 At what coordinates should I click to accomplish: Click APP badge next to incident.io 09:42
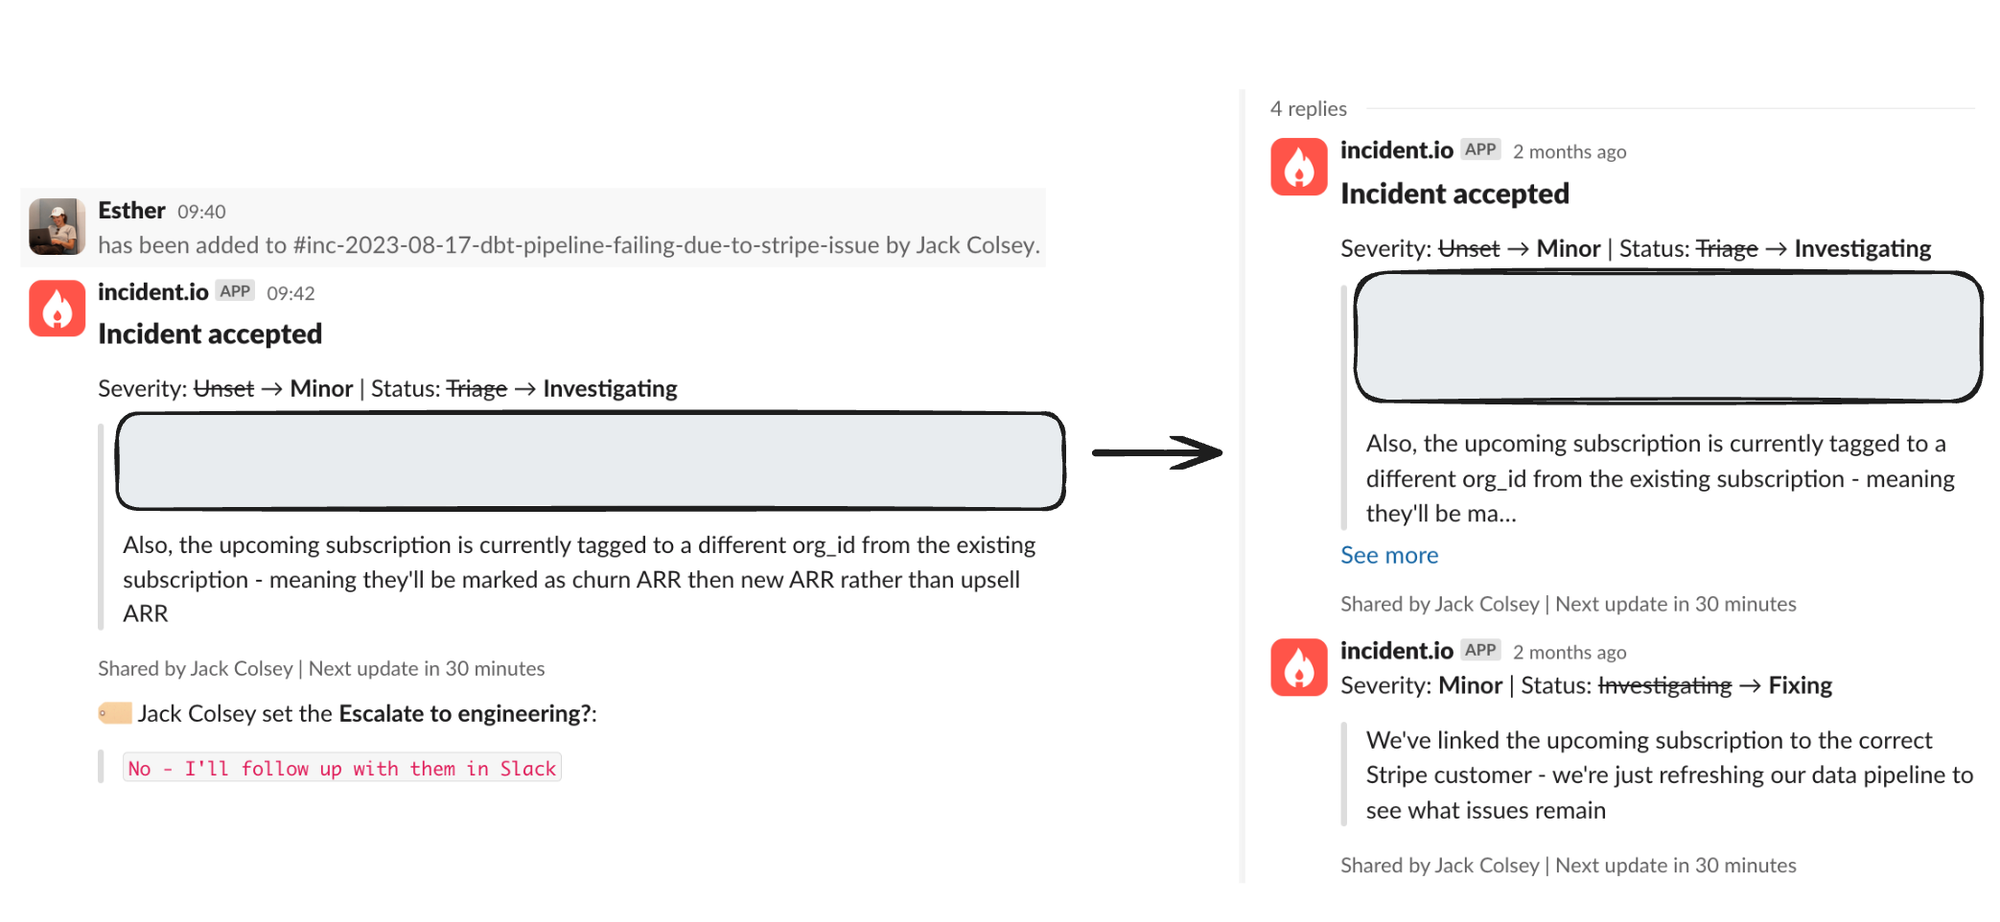pos(235,291)
